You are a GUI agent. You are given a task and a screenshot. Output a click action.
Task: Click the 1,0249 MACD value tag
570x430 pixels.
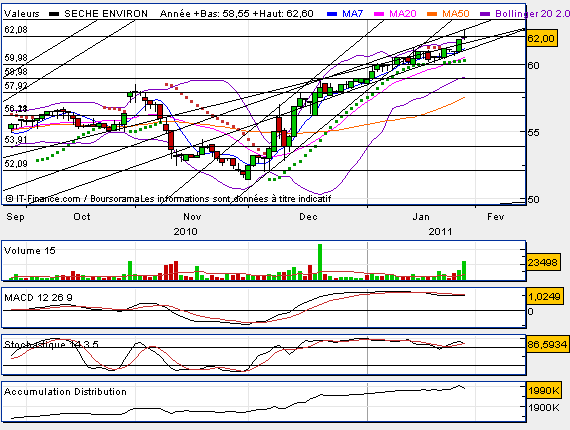(x=544, y=296)
